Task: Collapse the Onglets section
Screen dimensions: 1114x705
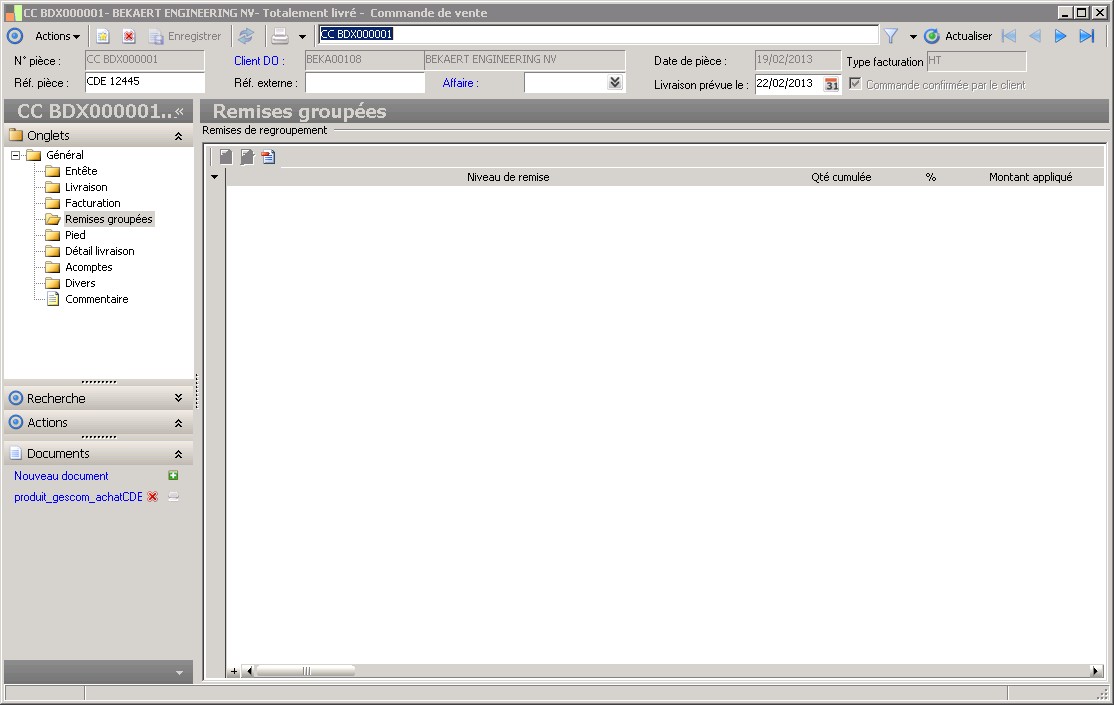Action: tap(178, 136)
